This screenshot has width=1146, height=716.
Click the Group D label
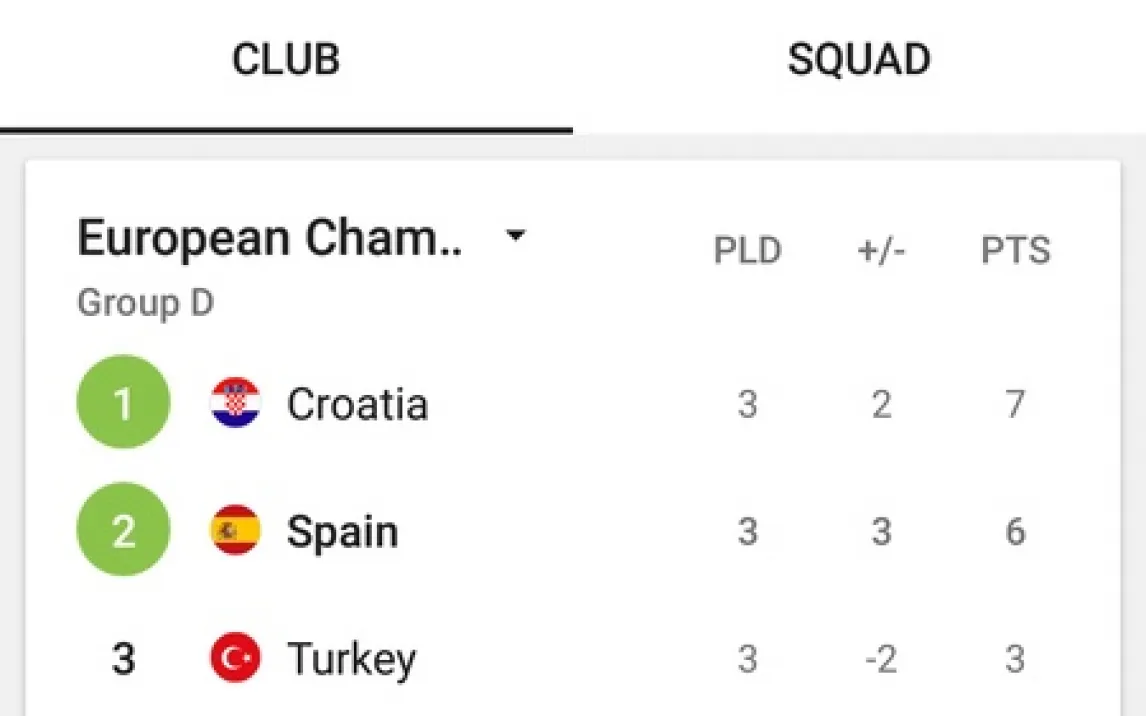(145, 303)
